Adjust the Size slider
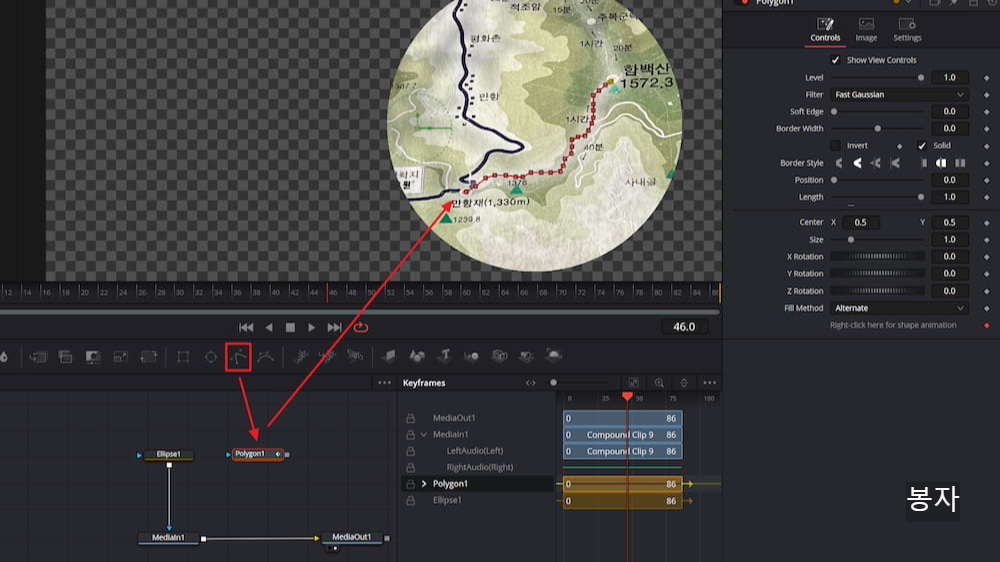This screenshot has height=562, width=1000. click(878, 240)
